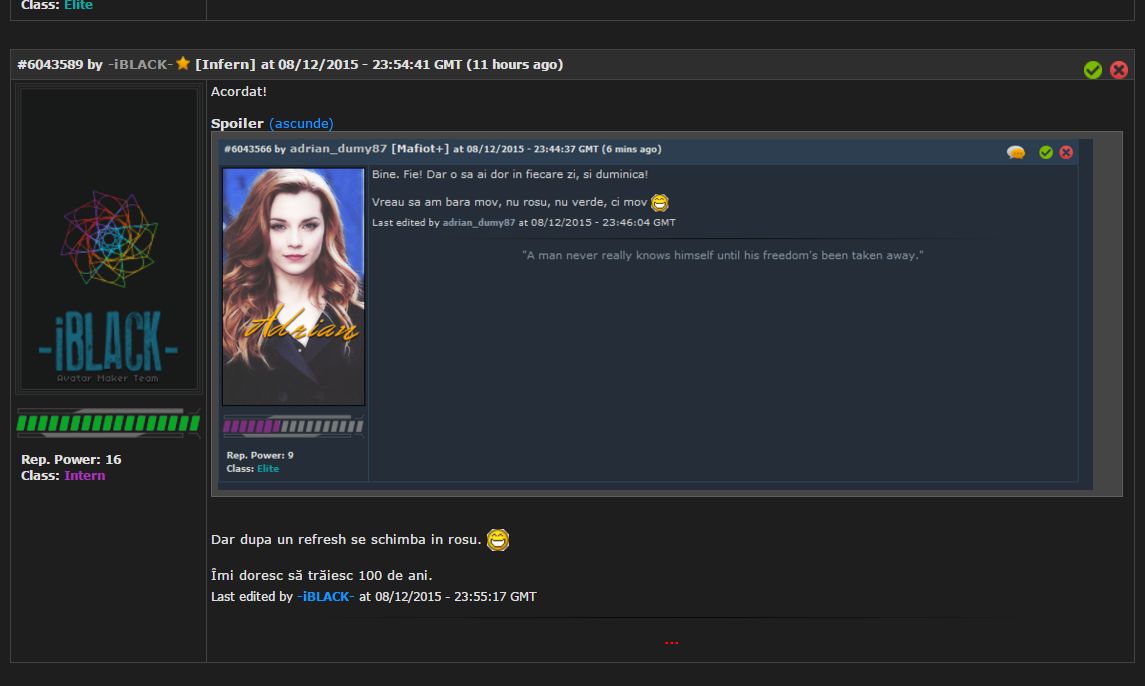Viewport: 1145px width, 686px height.
Task: Click green reputation bar under -iBLACK- avatar
Action: pyautogui.click(x=108, y=423)
